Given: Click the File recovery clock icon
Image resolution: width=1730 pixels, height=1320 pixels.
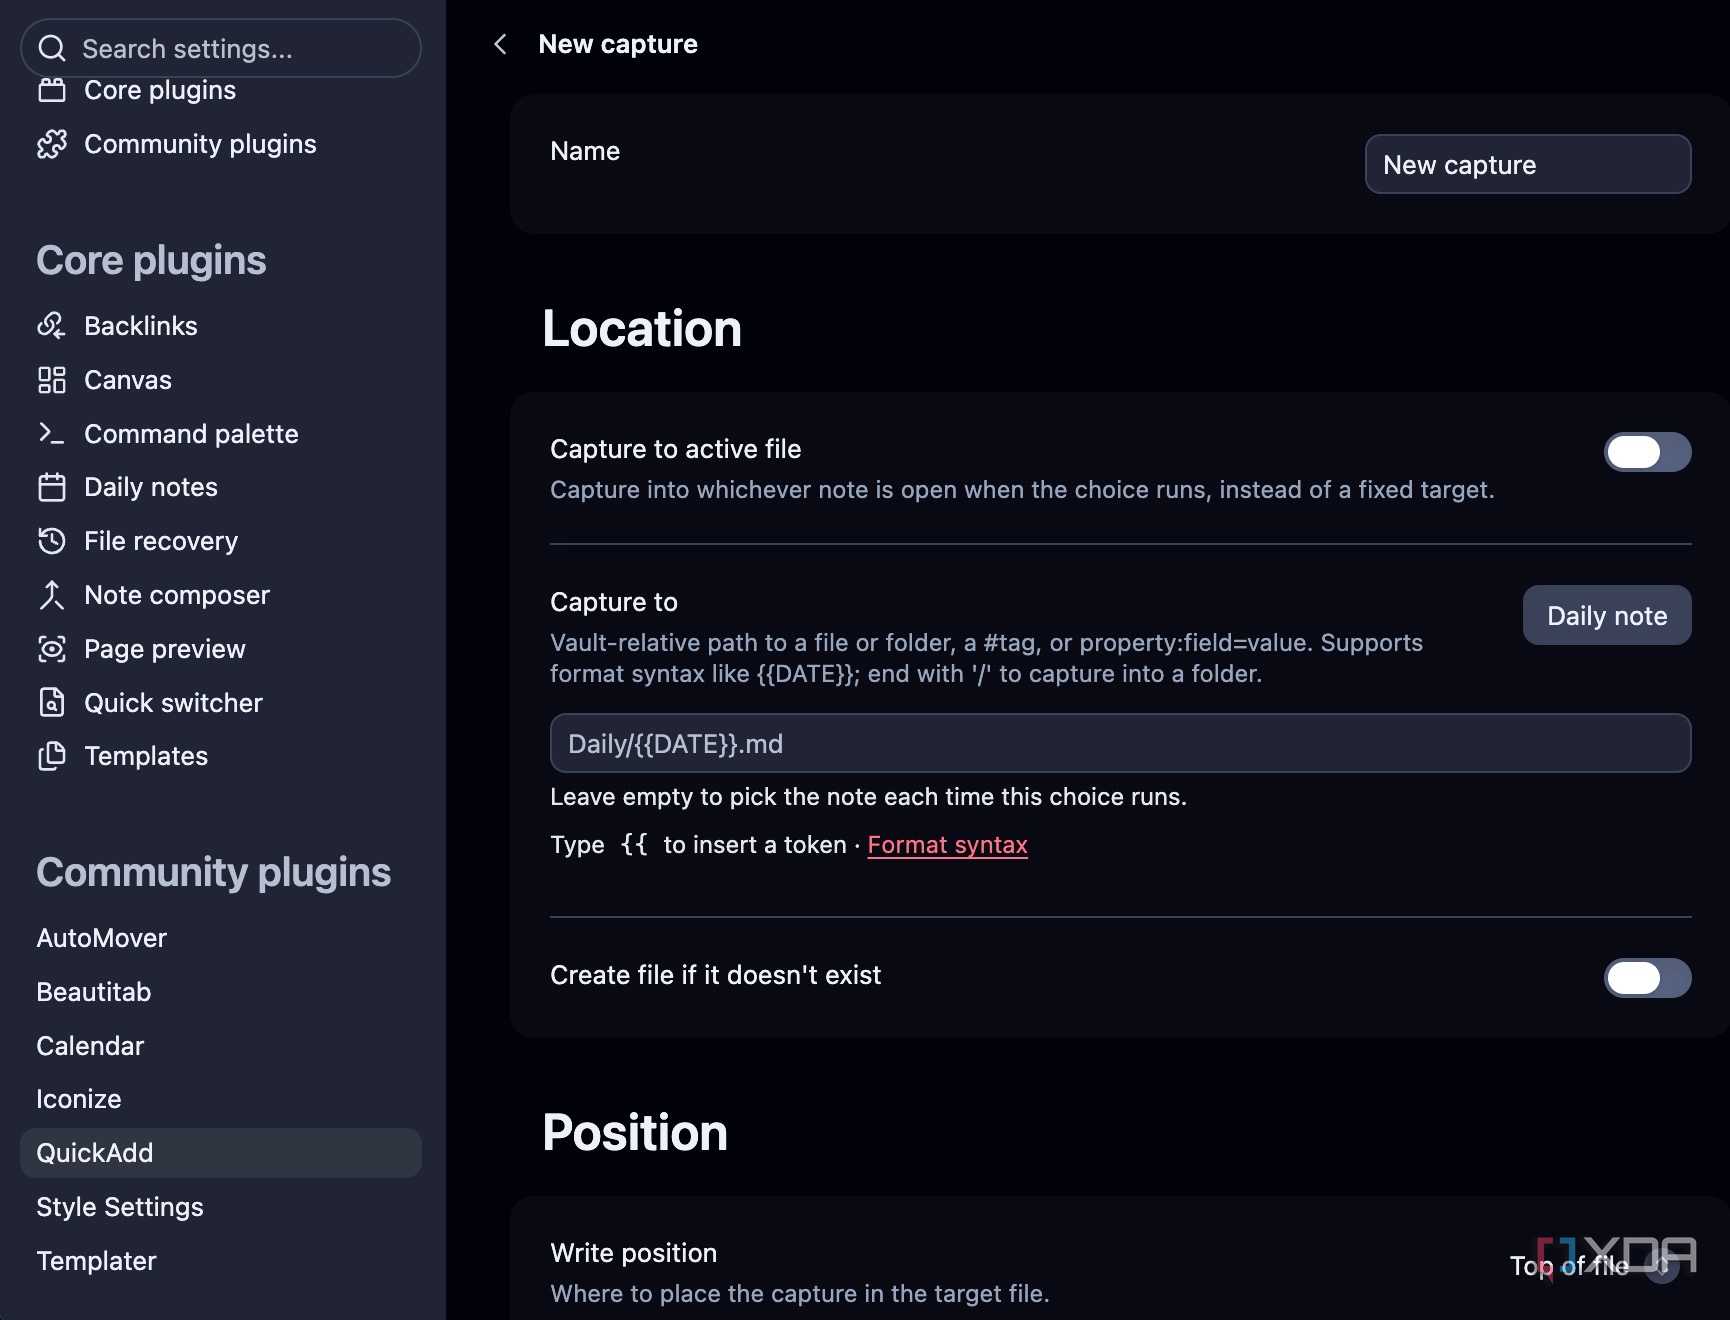Looking at the screenshot, I should click(x=52, y=541).
